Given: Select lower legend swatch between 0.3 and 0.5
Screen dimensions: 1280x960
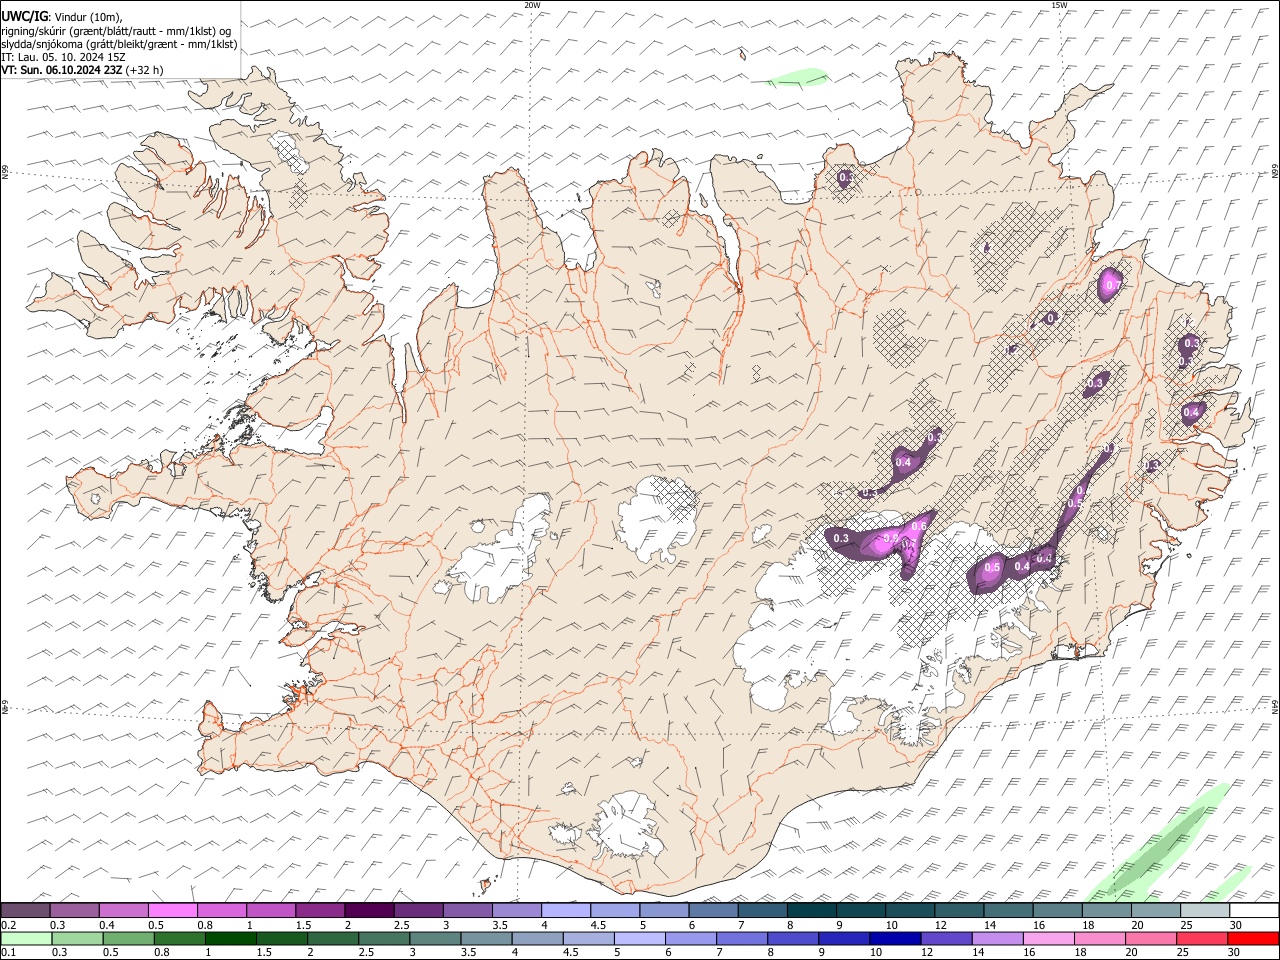Looking at the screenshot, I should pyautogui.click(x=78, y=938).
